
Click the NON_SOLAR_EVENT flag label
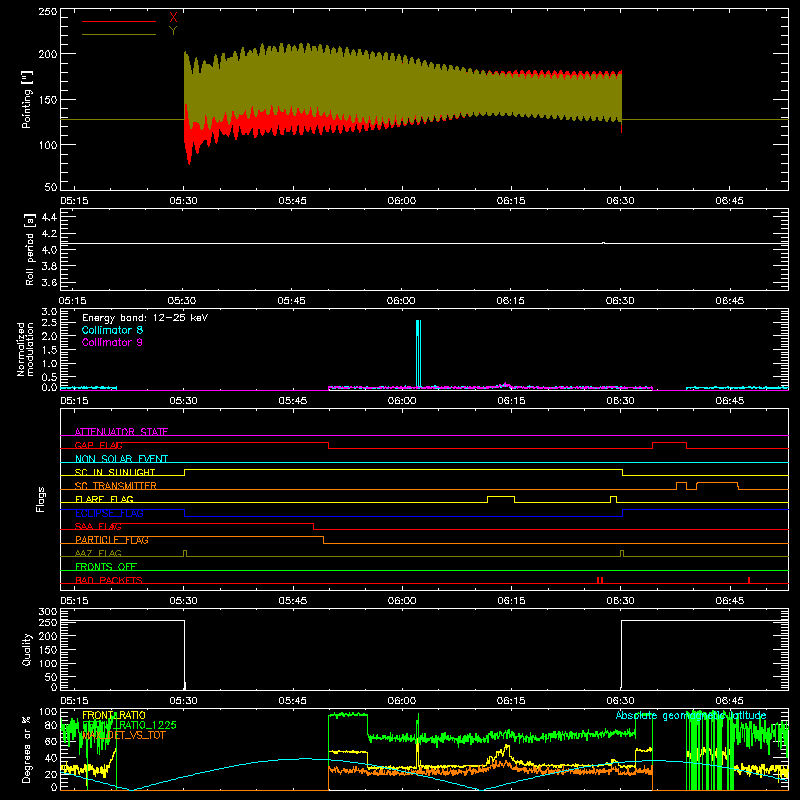(121, 459)
